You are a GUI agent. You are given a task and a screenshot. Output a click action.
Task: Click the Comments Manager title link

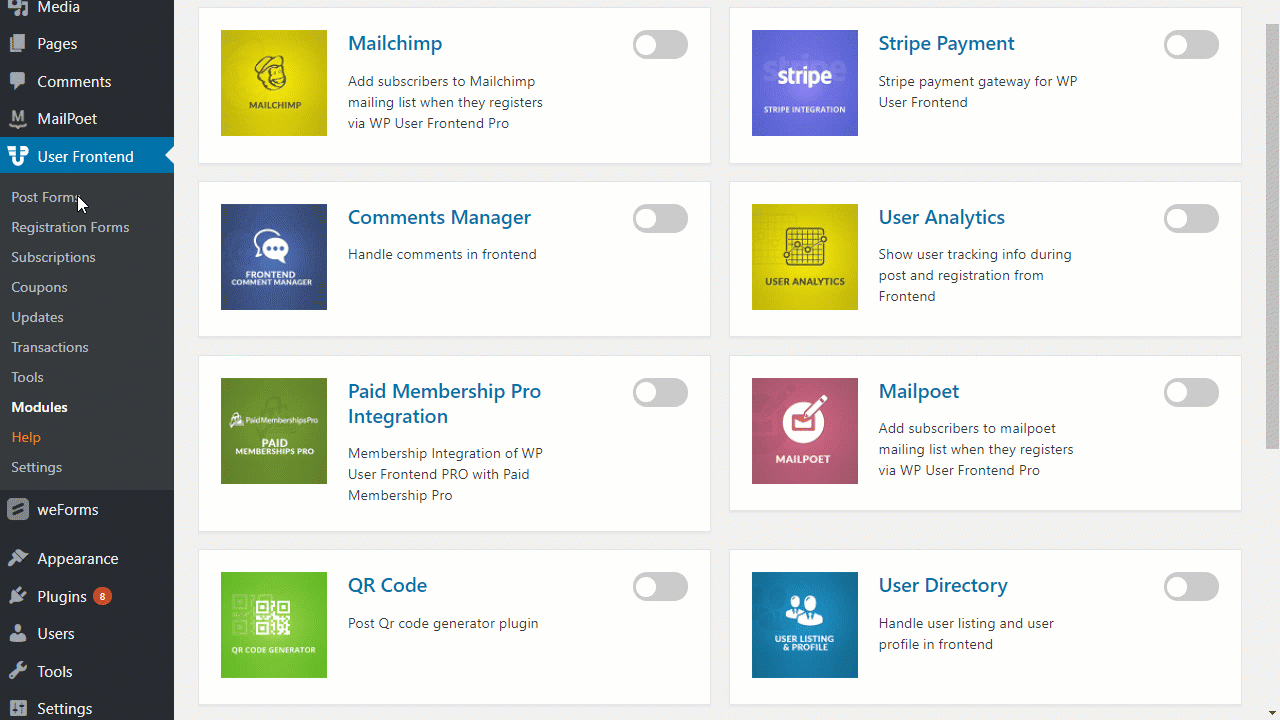point(439,218)
